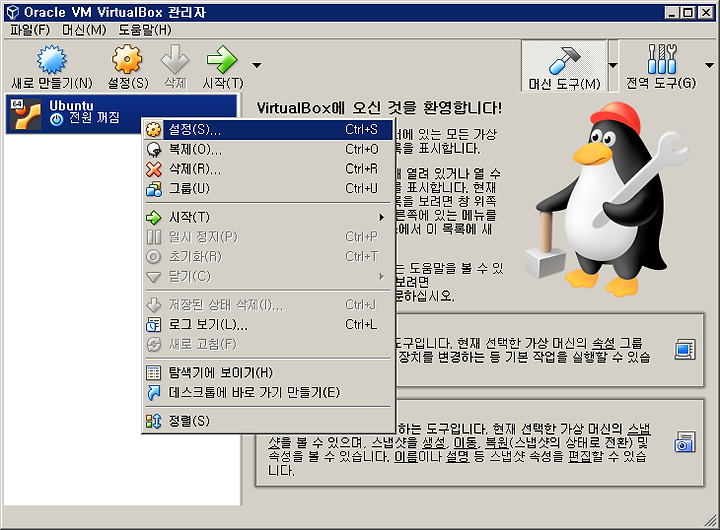Click the gear icon beside 설정(S)...
The image size is (720, 530).
coord(153,130)
